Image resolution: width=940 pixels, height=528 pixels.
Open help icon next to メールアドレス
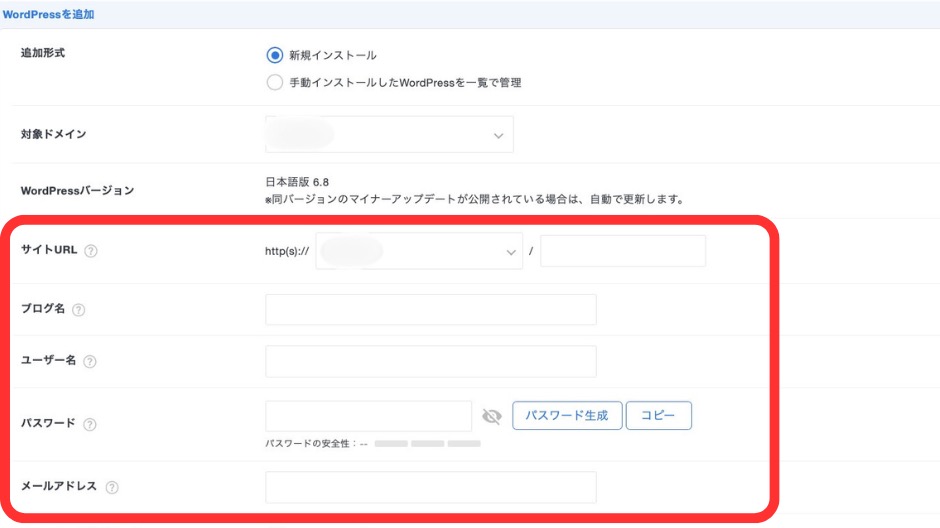pos(112,487)
